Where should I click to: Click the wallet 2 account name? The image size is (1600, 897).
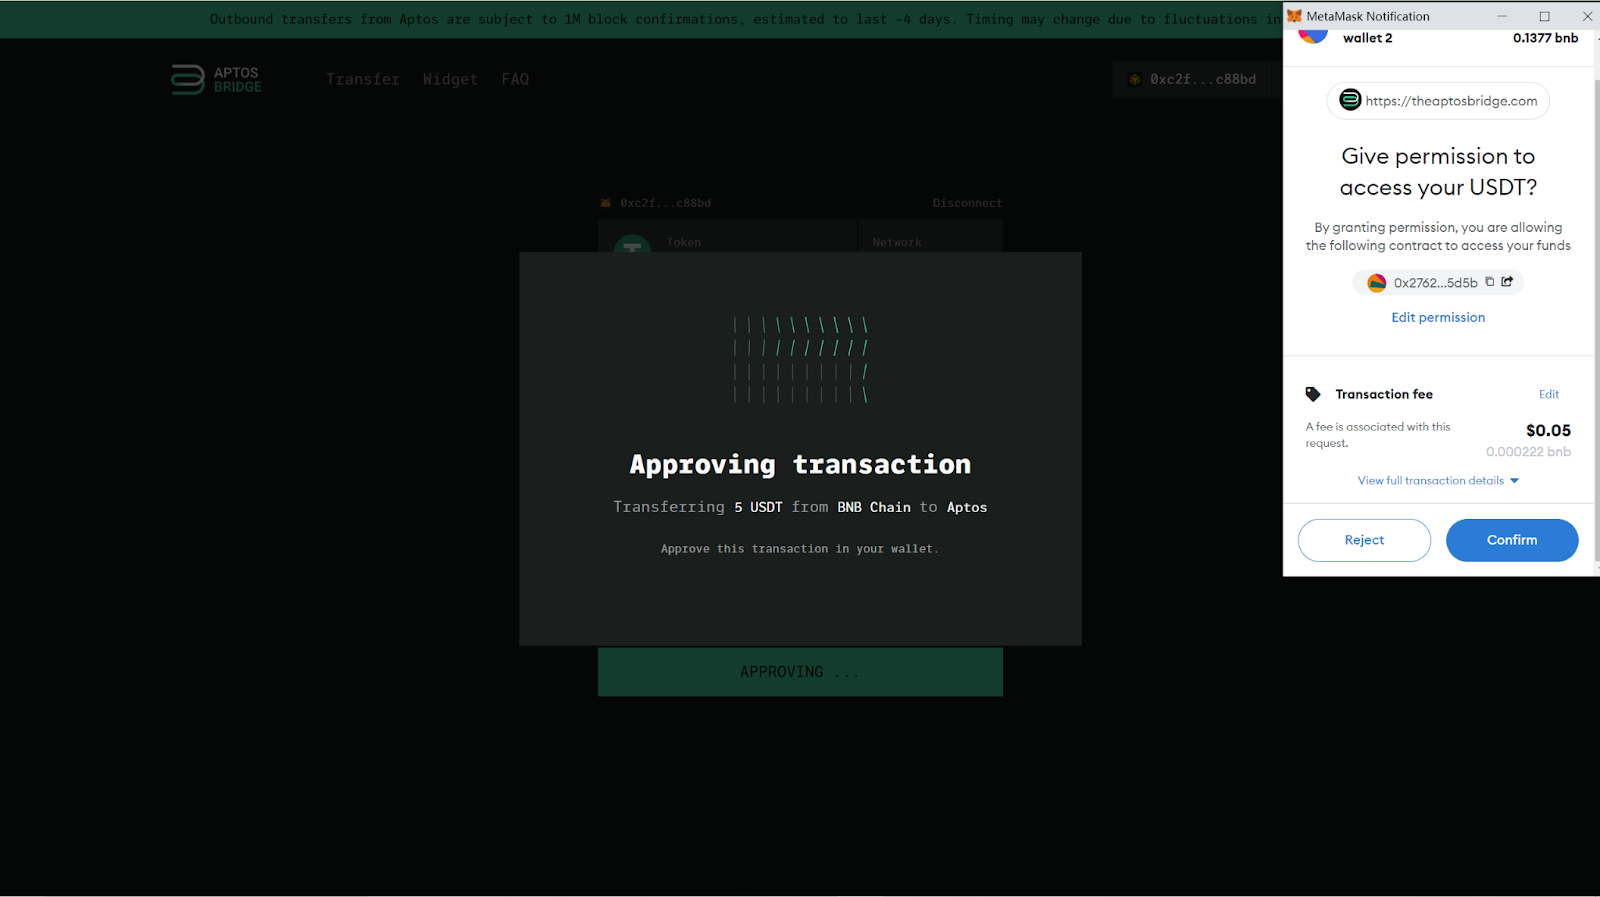click(1367, 38)
